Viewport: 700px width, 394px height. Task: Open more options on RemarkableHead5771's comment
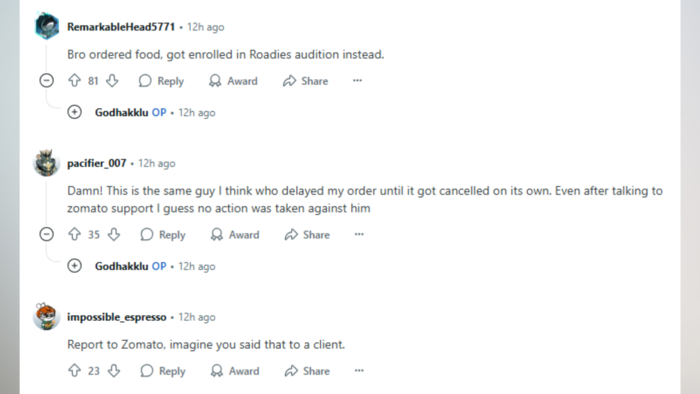357,81
